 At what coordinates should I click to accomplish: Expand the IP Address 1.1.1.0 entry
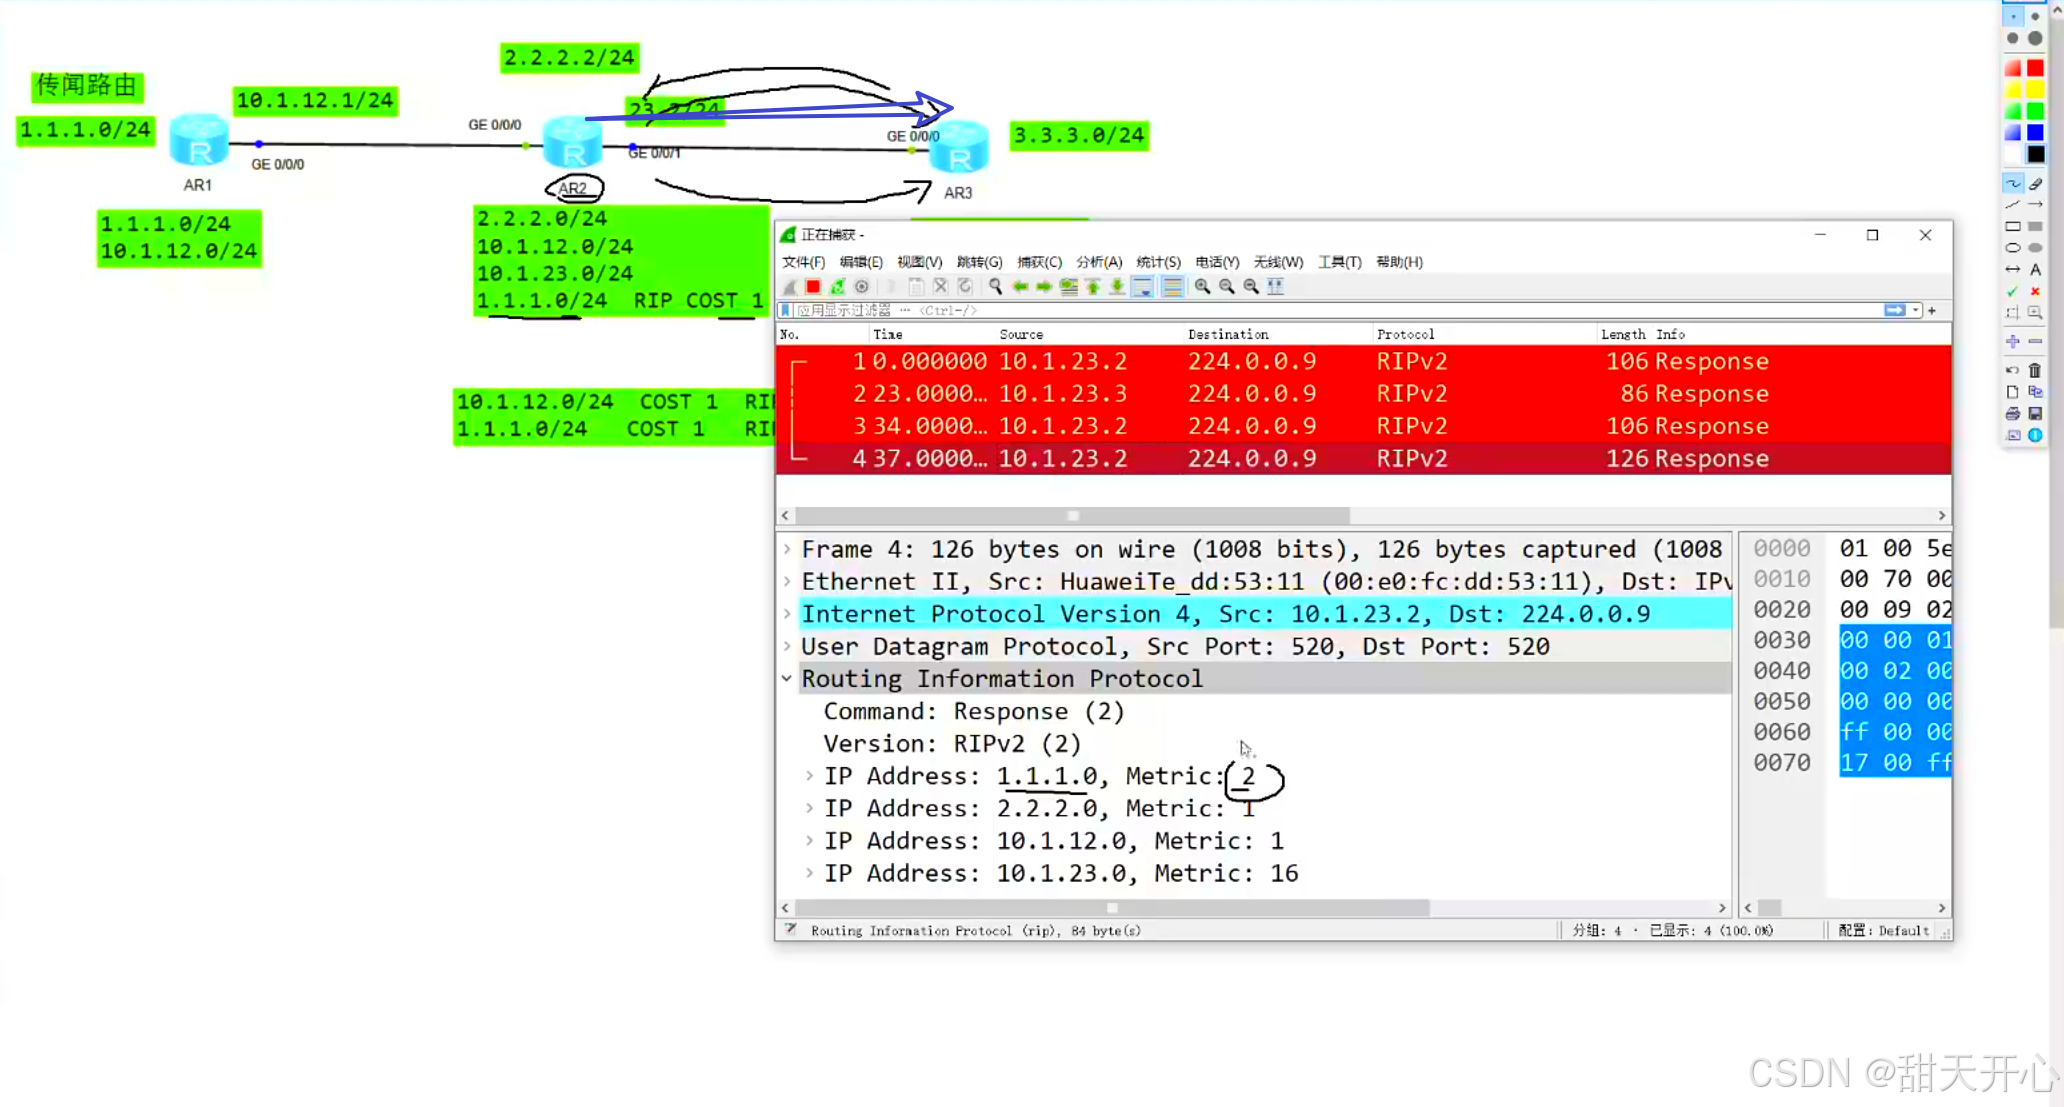click(809, 776)
